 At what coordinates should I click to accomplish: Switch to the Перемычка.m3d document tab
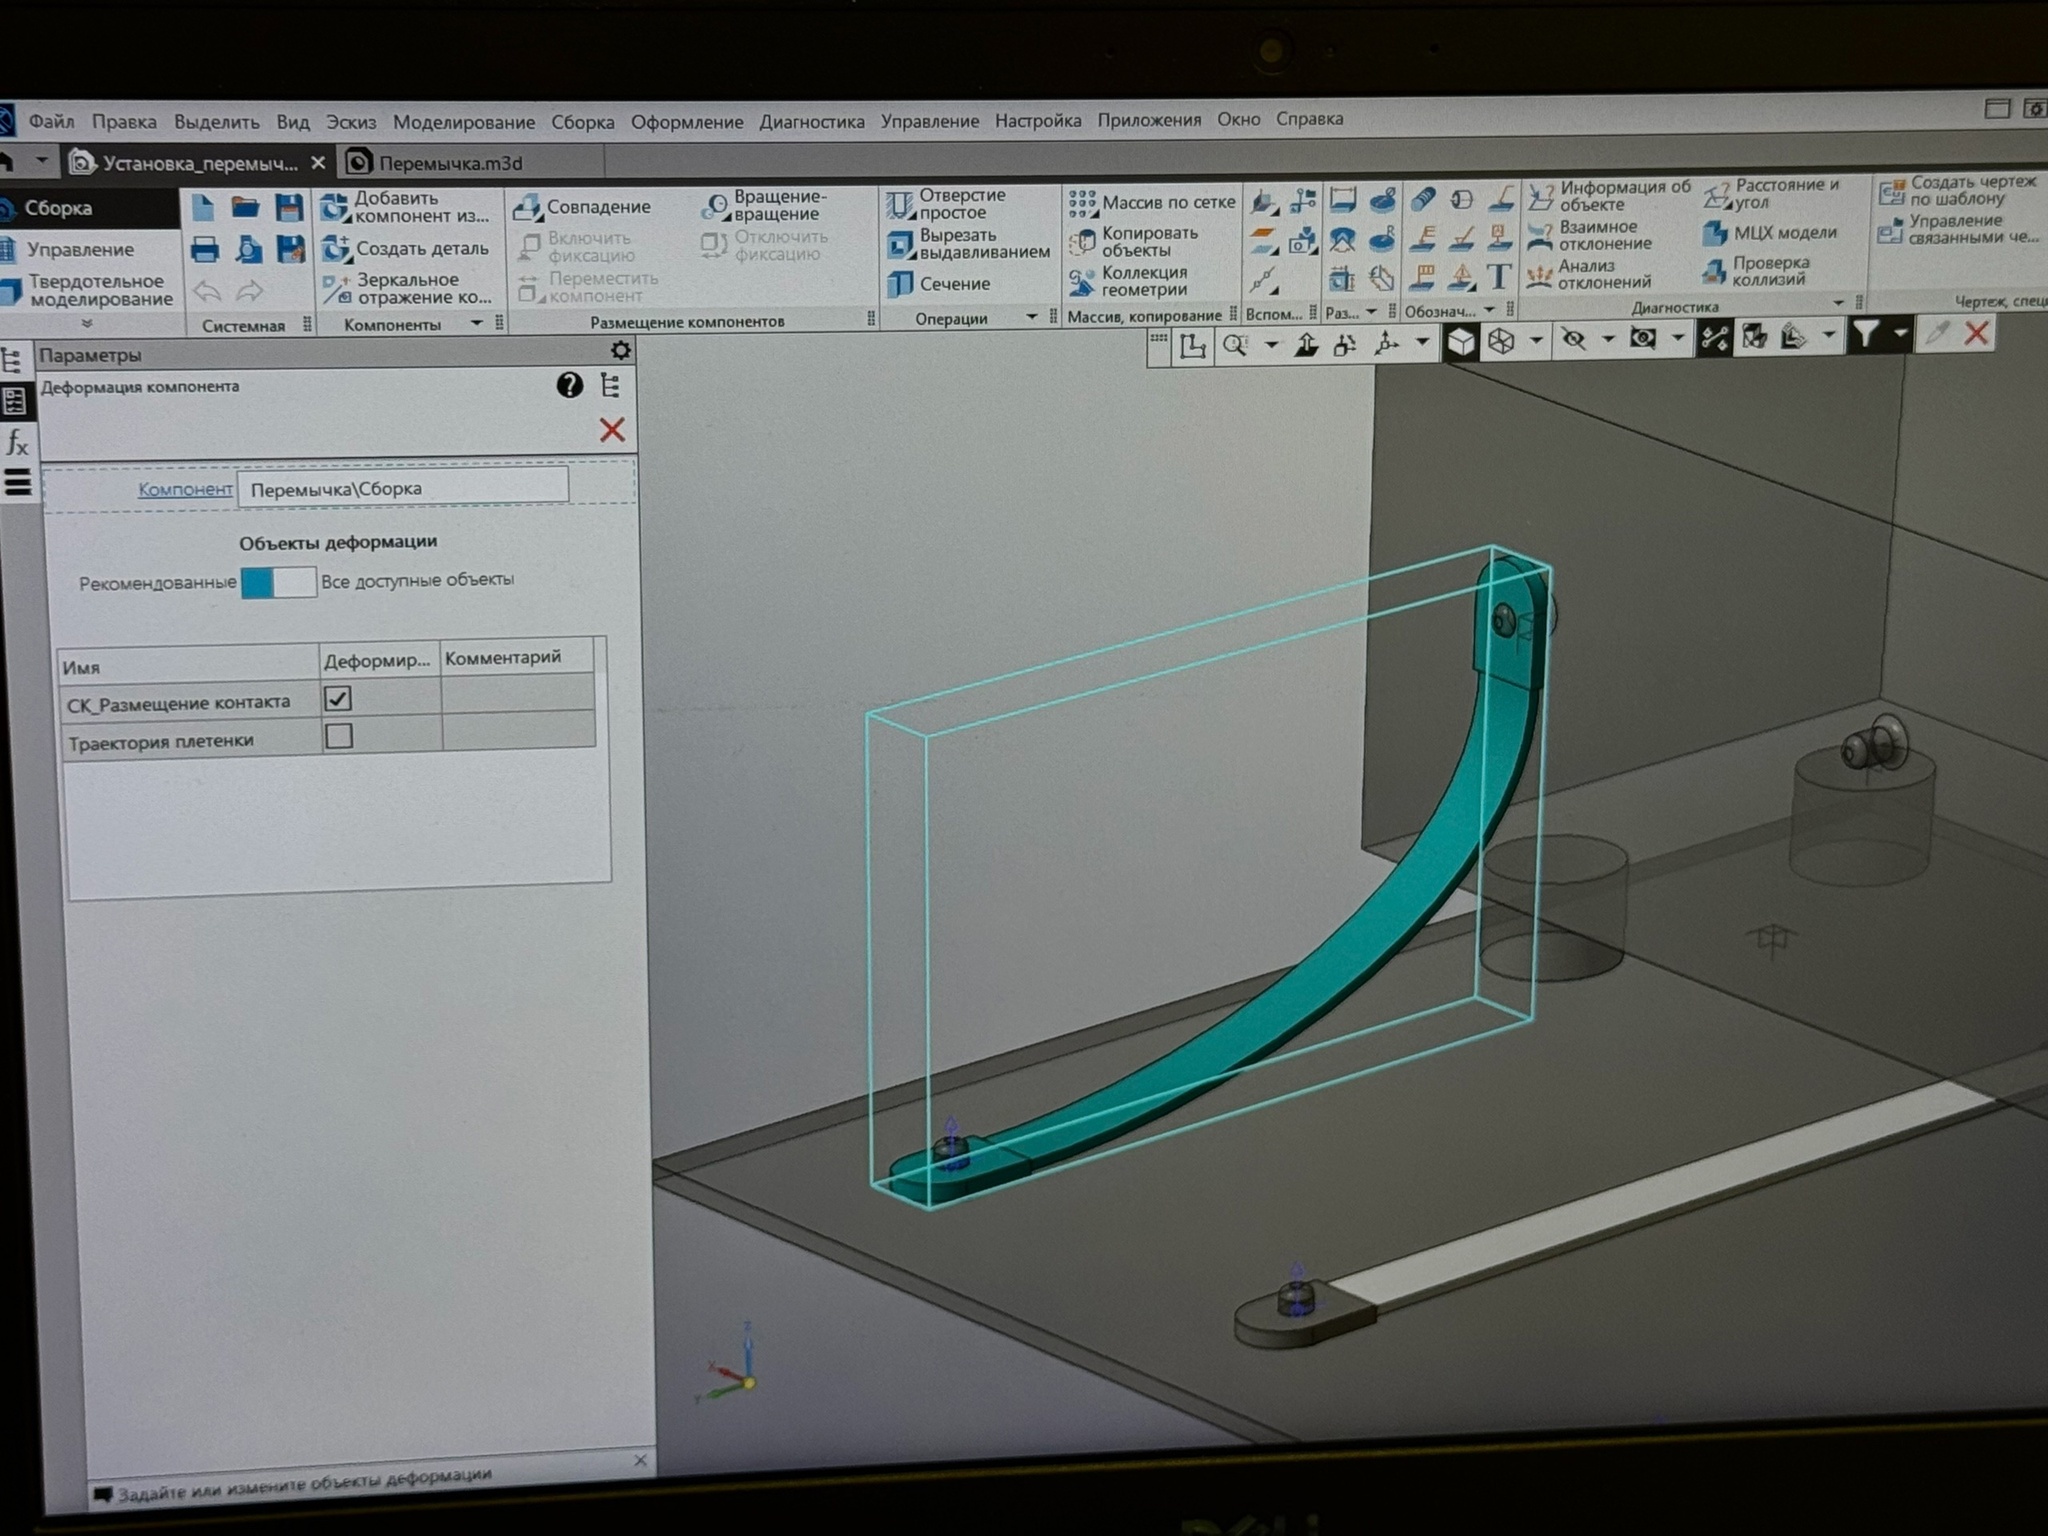click(450, 163)
